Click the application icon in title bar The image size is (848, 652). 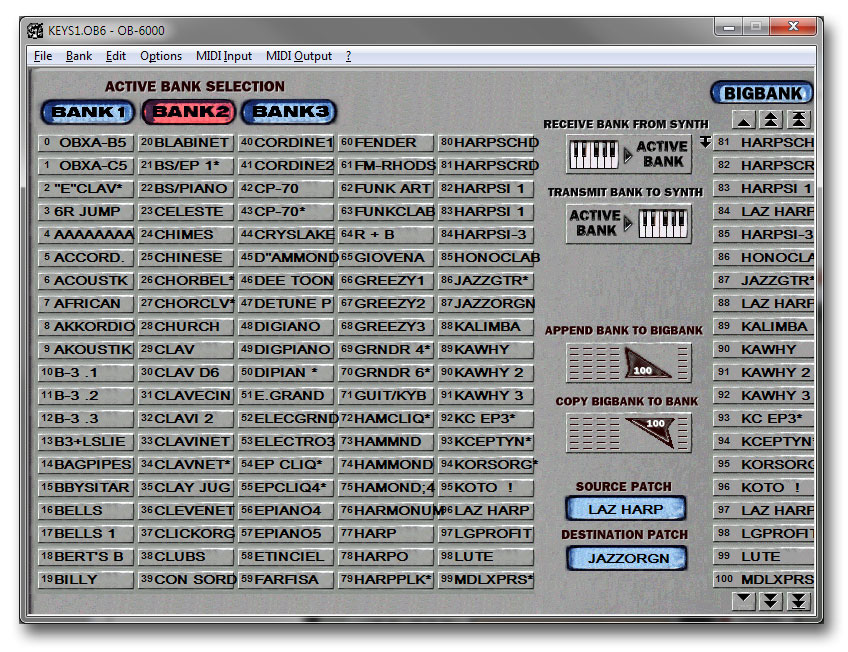coord(35,30)
